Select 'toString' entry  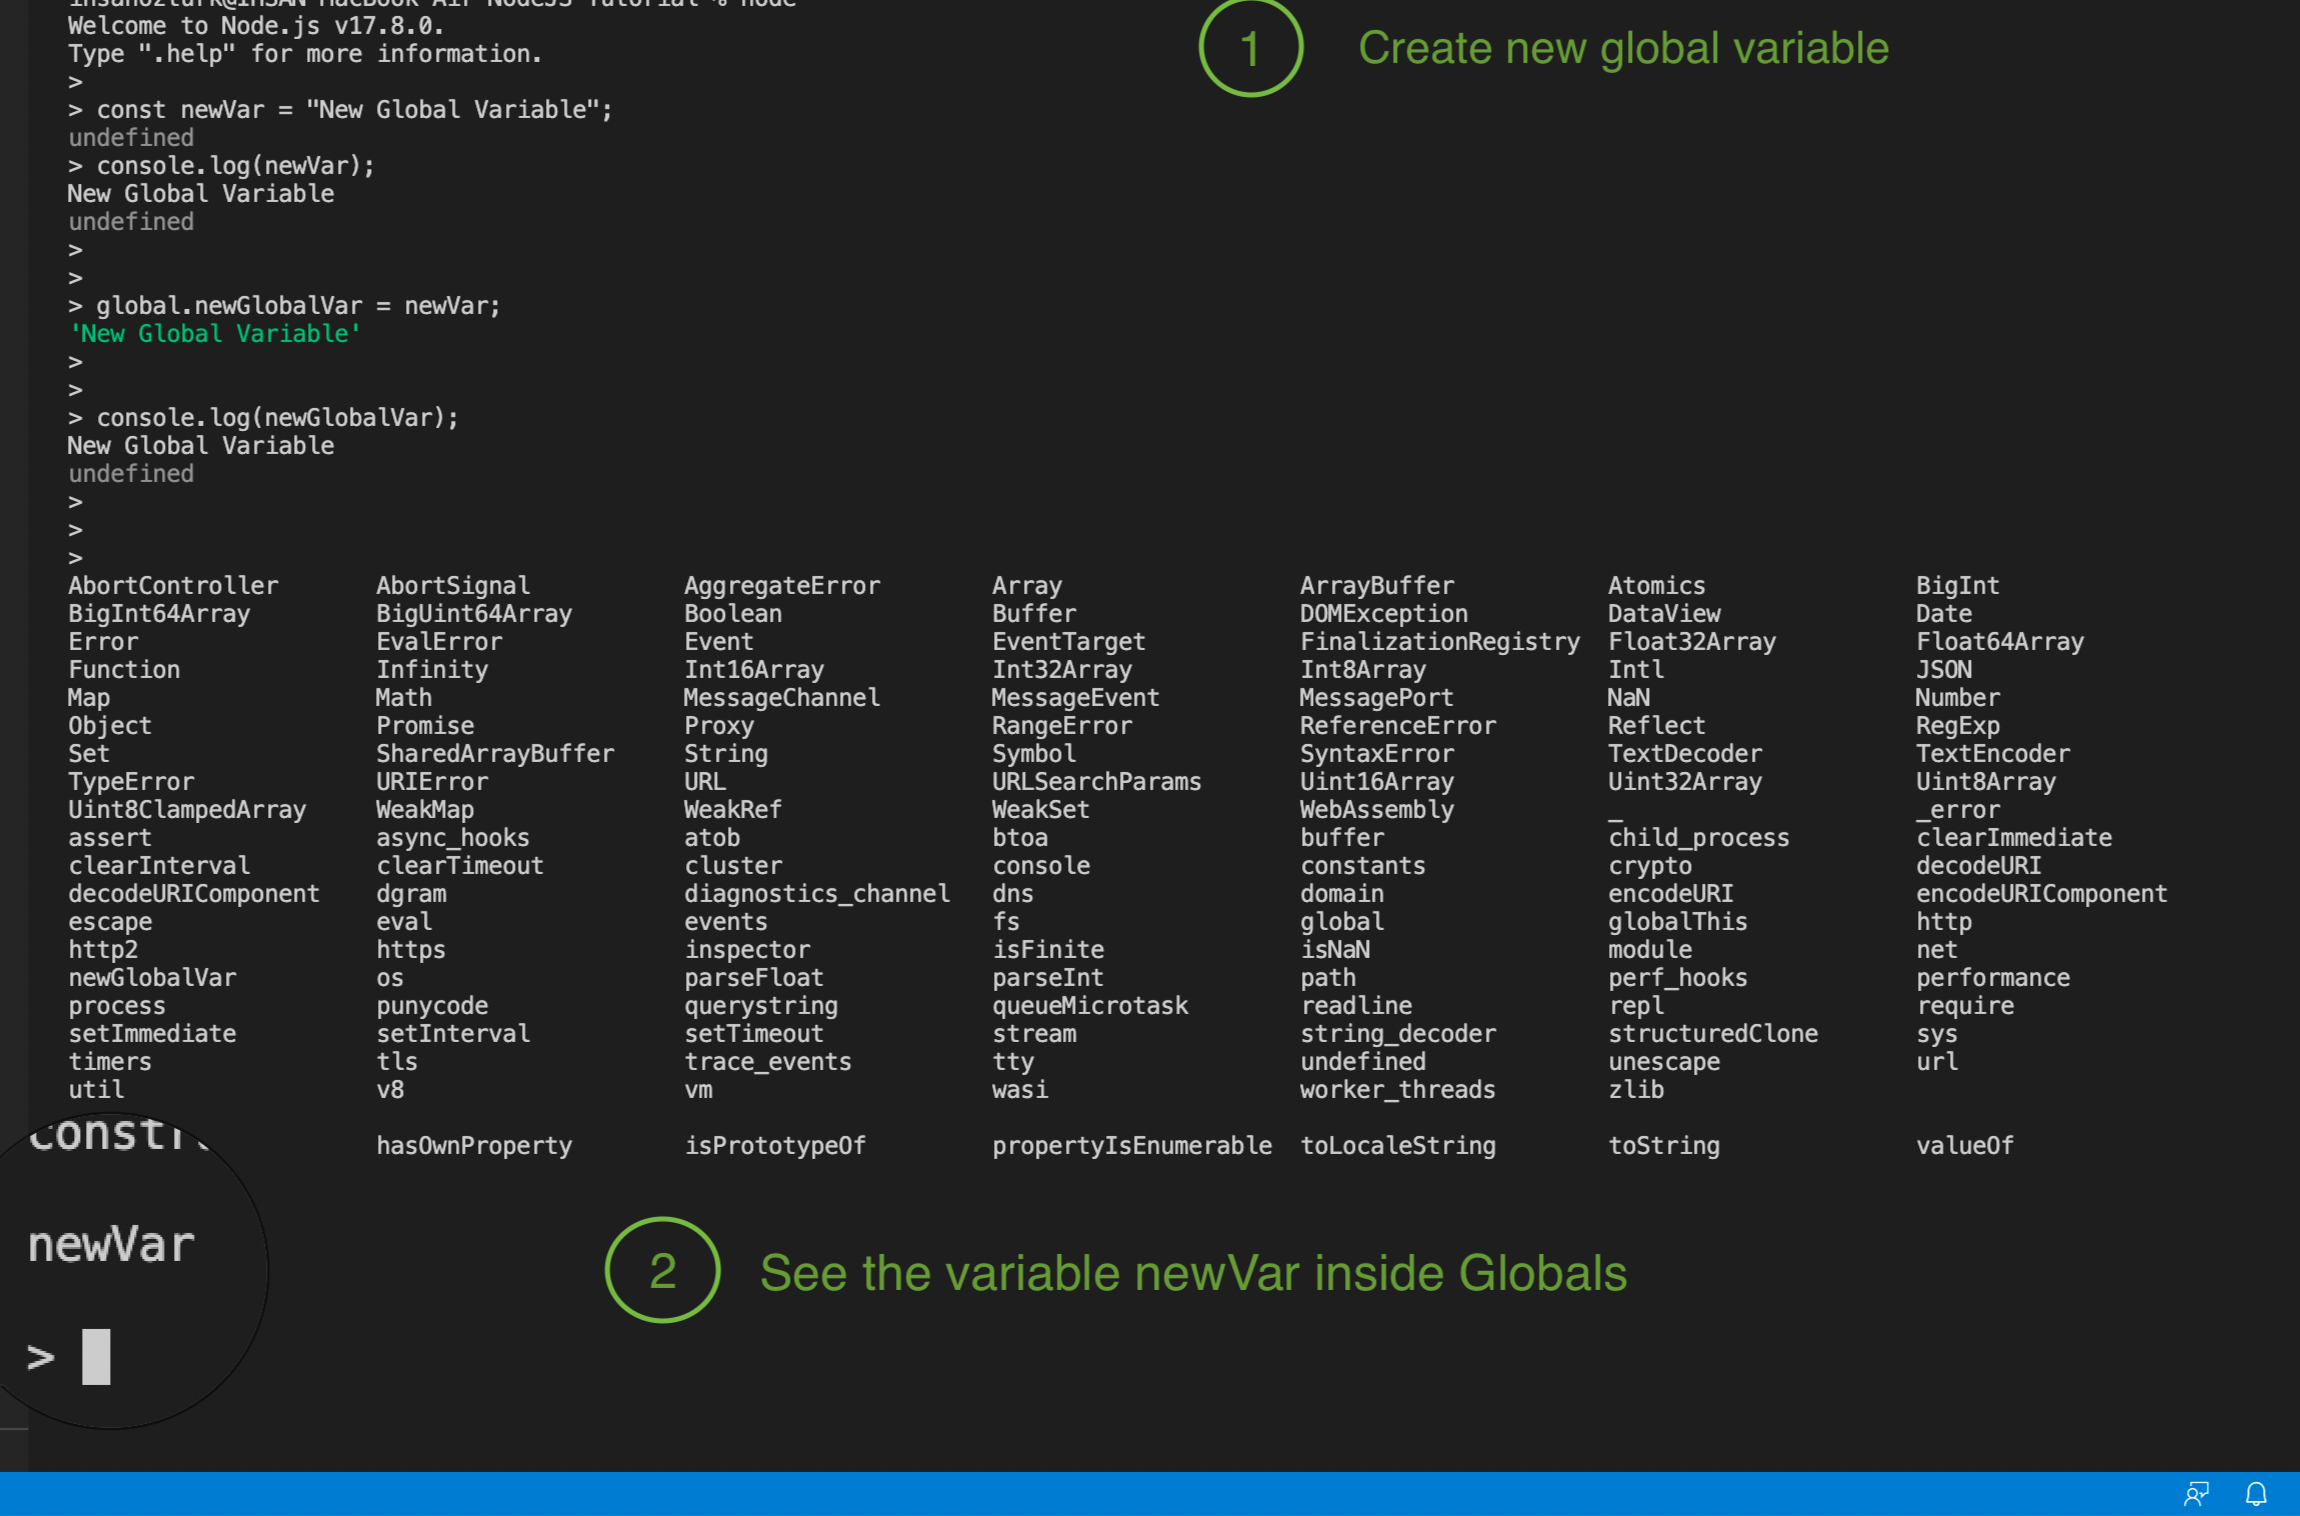[x=1664, y=1146]
